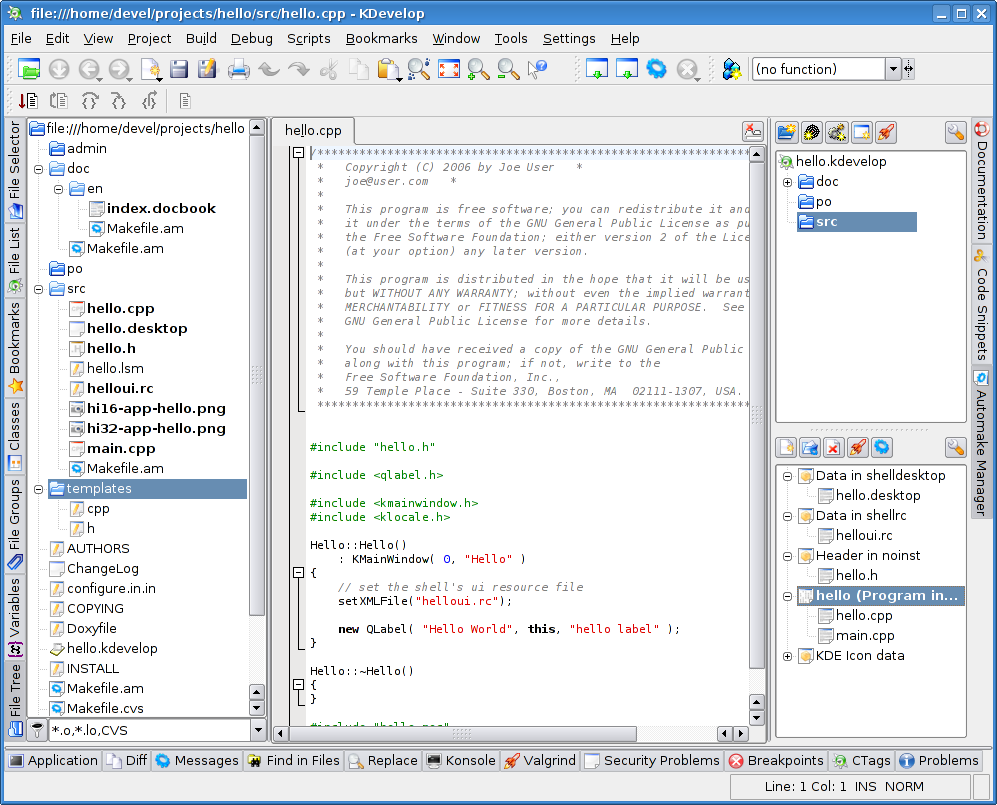This screenshot has height=805, width=997.
Task: Toggle the fold marker at the license comment
Action: 297,153
